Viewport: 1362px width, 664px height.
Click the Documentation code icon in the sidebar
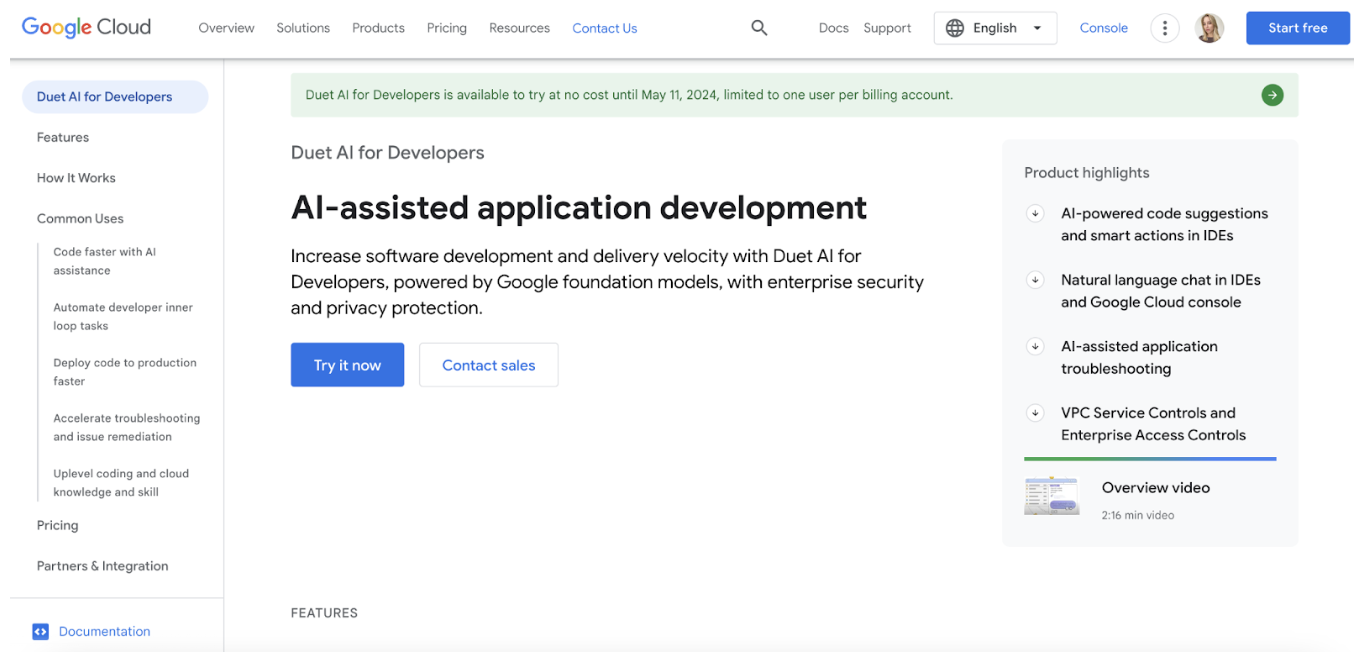click(x=40, y=631)
